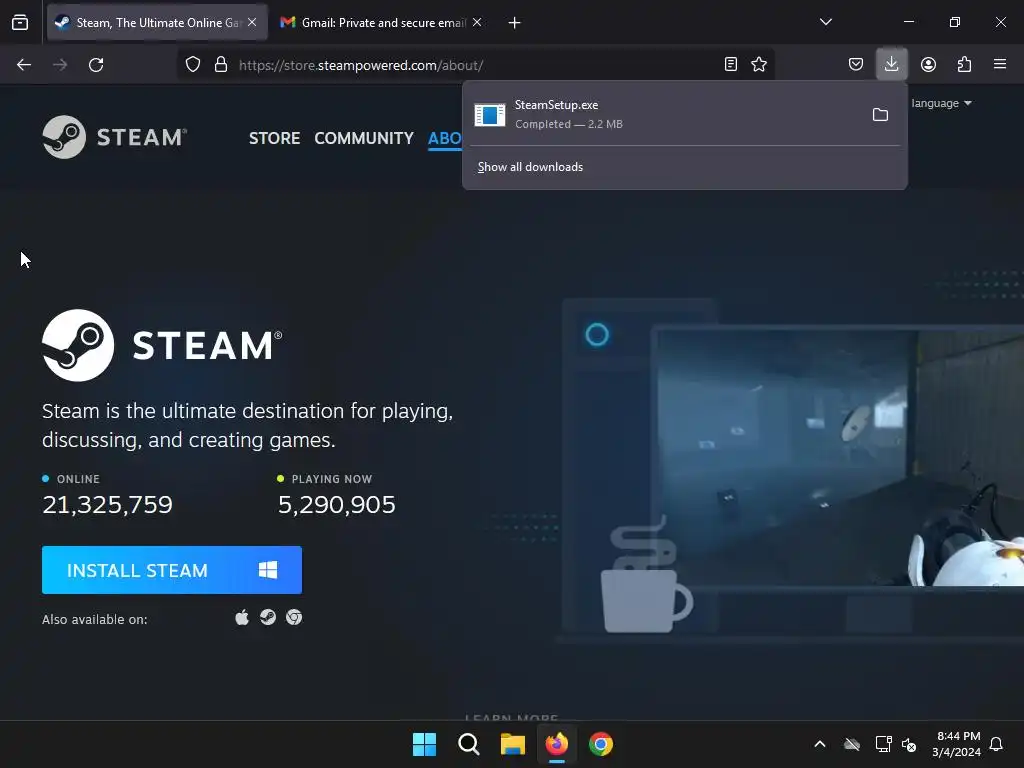Open Firefox View recent browsing icon
The image size is (1024, 768).
(x=20, y=23)
